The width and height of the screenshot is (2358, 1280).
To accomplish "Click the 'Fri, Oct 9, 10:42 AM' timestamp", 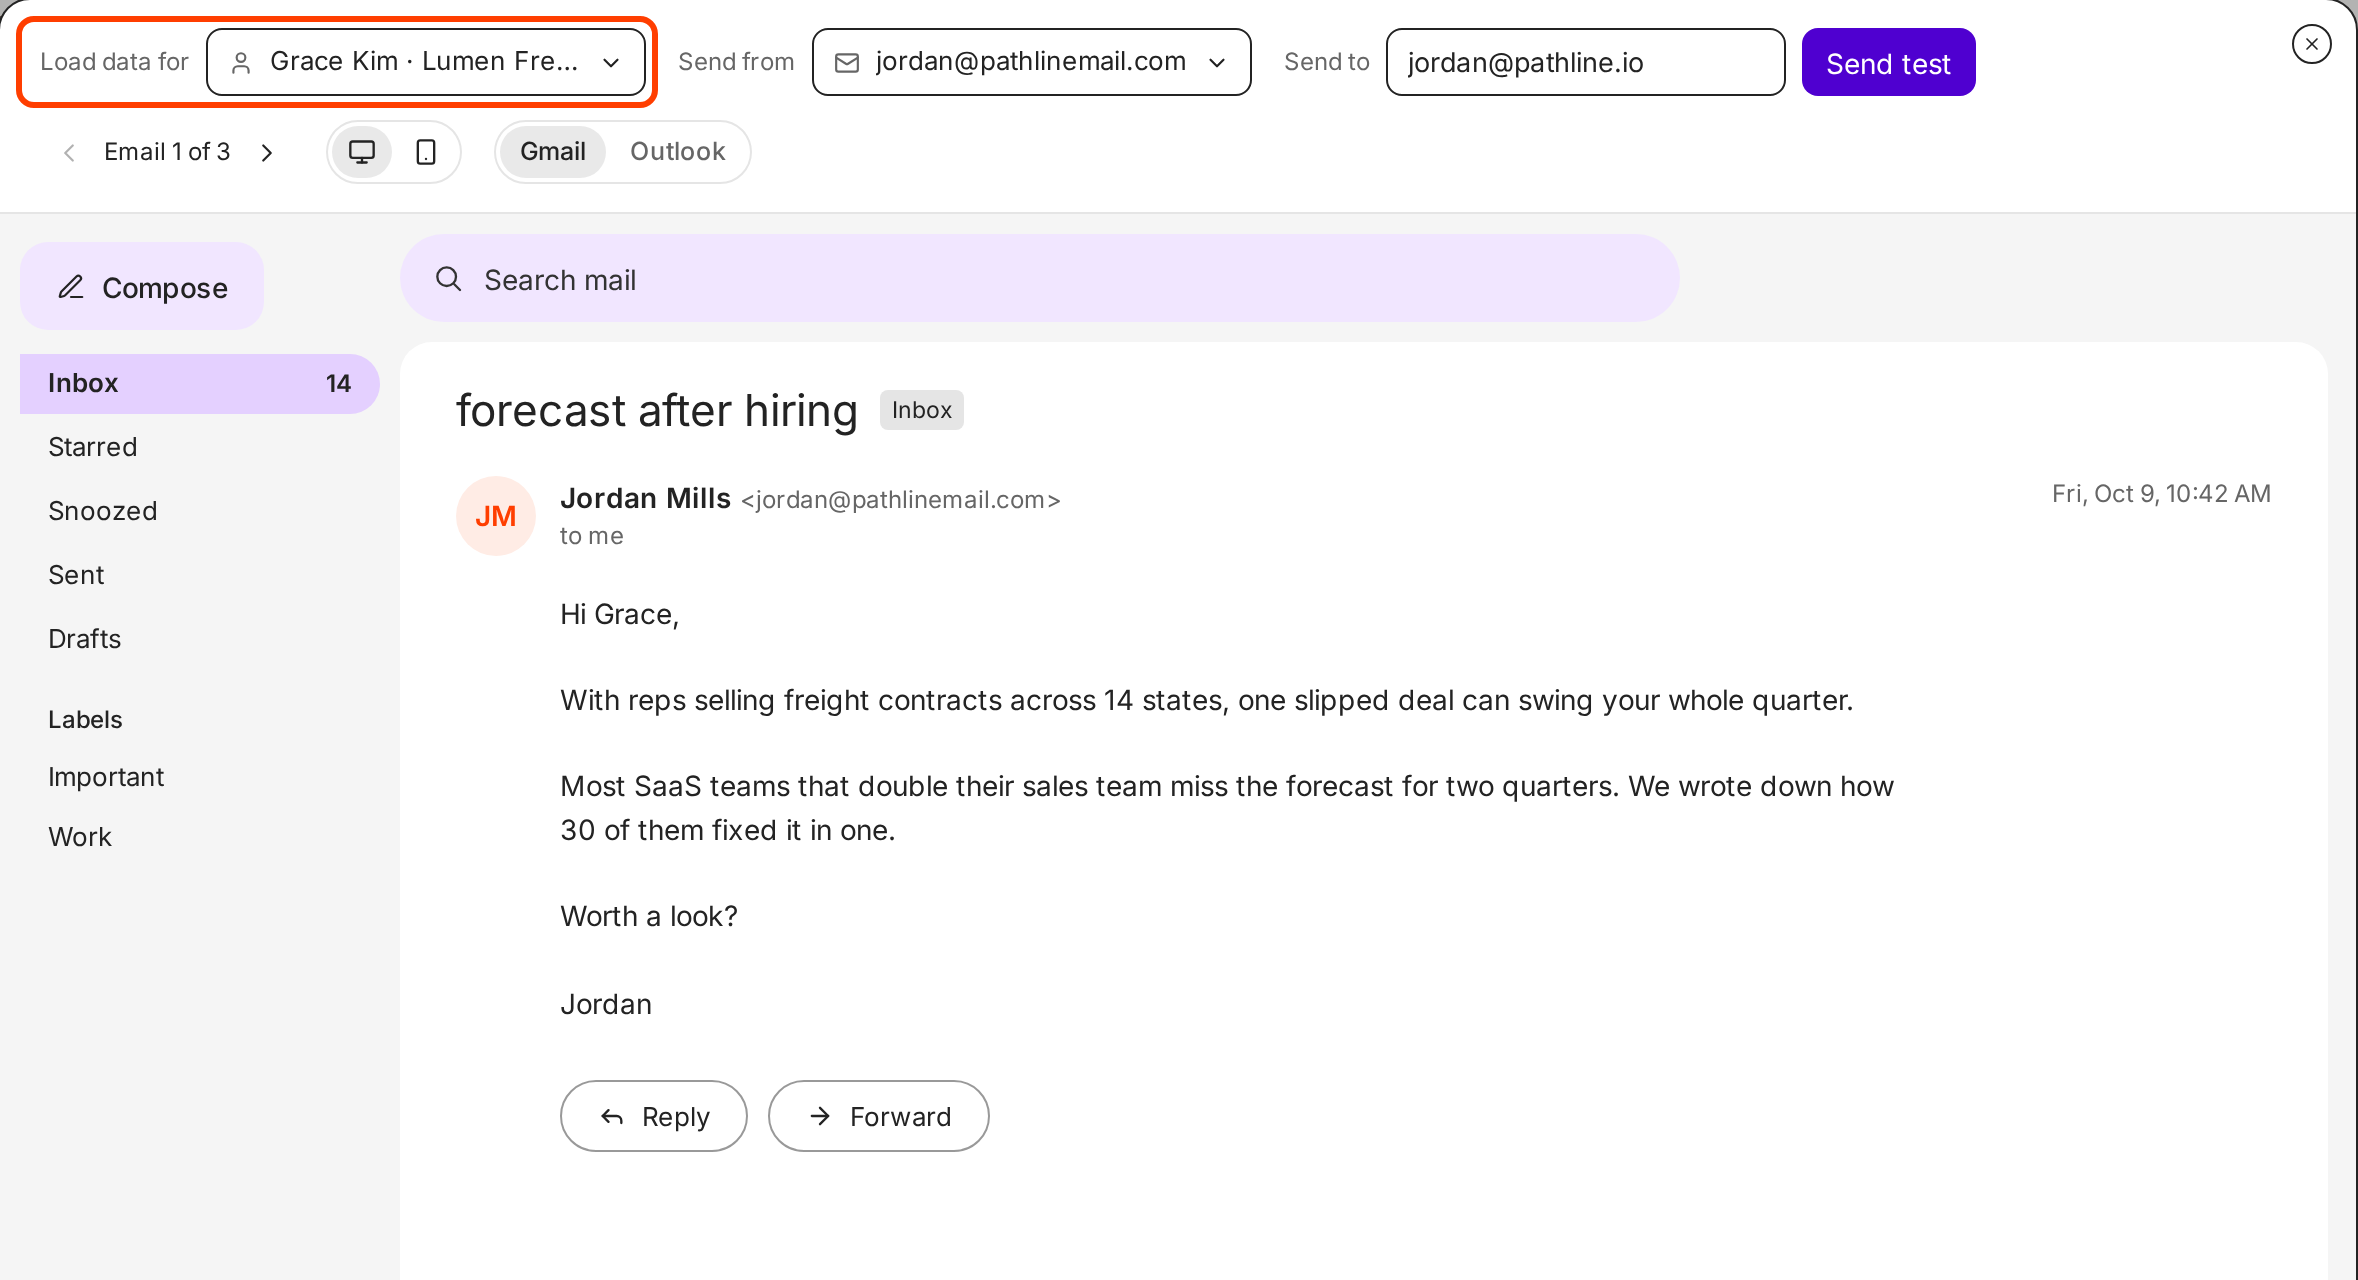I will (x=2161, y=494).
